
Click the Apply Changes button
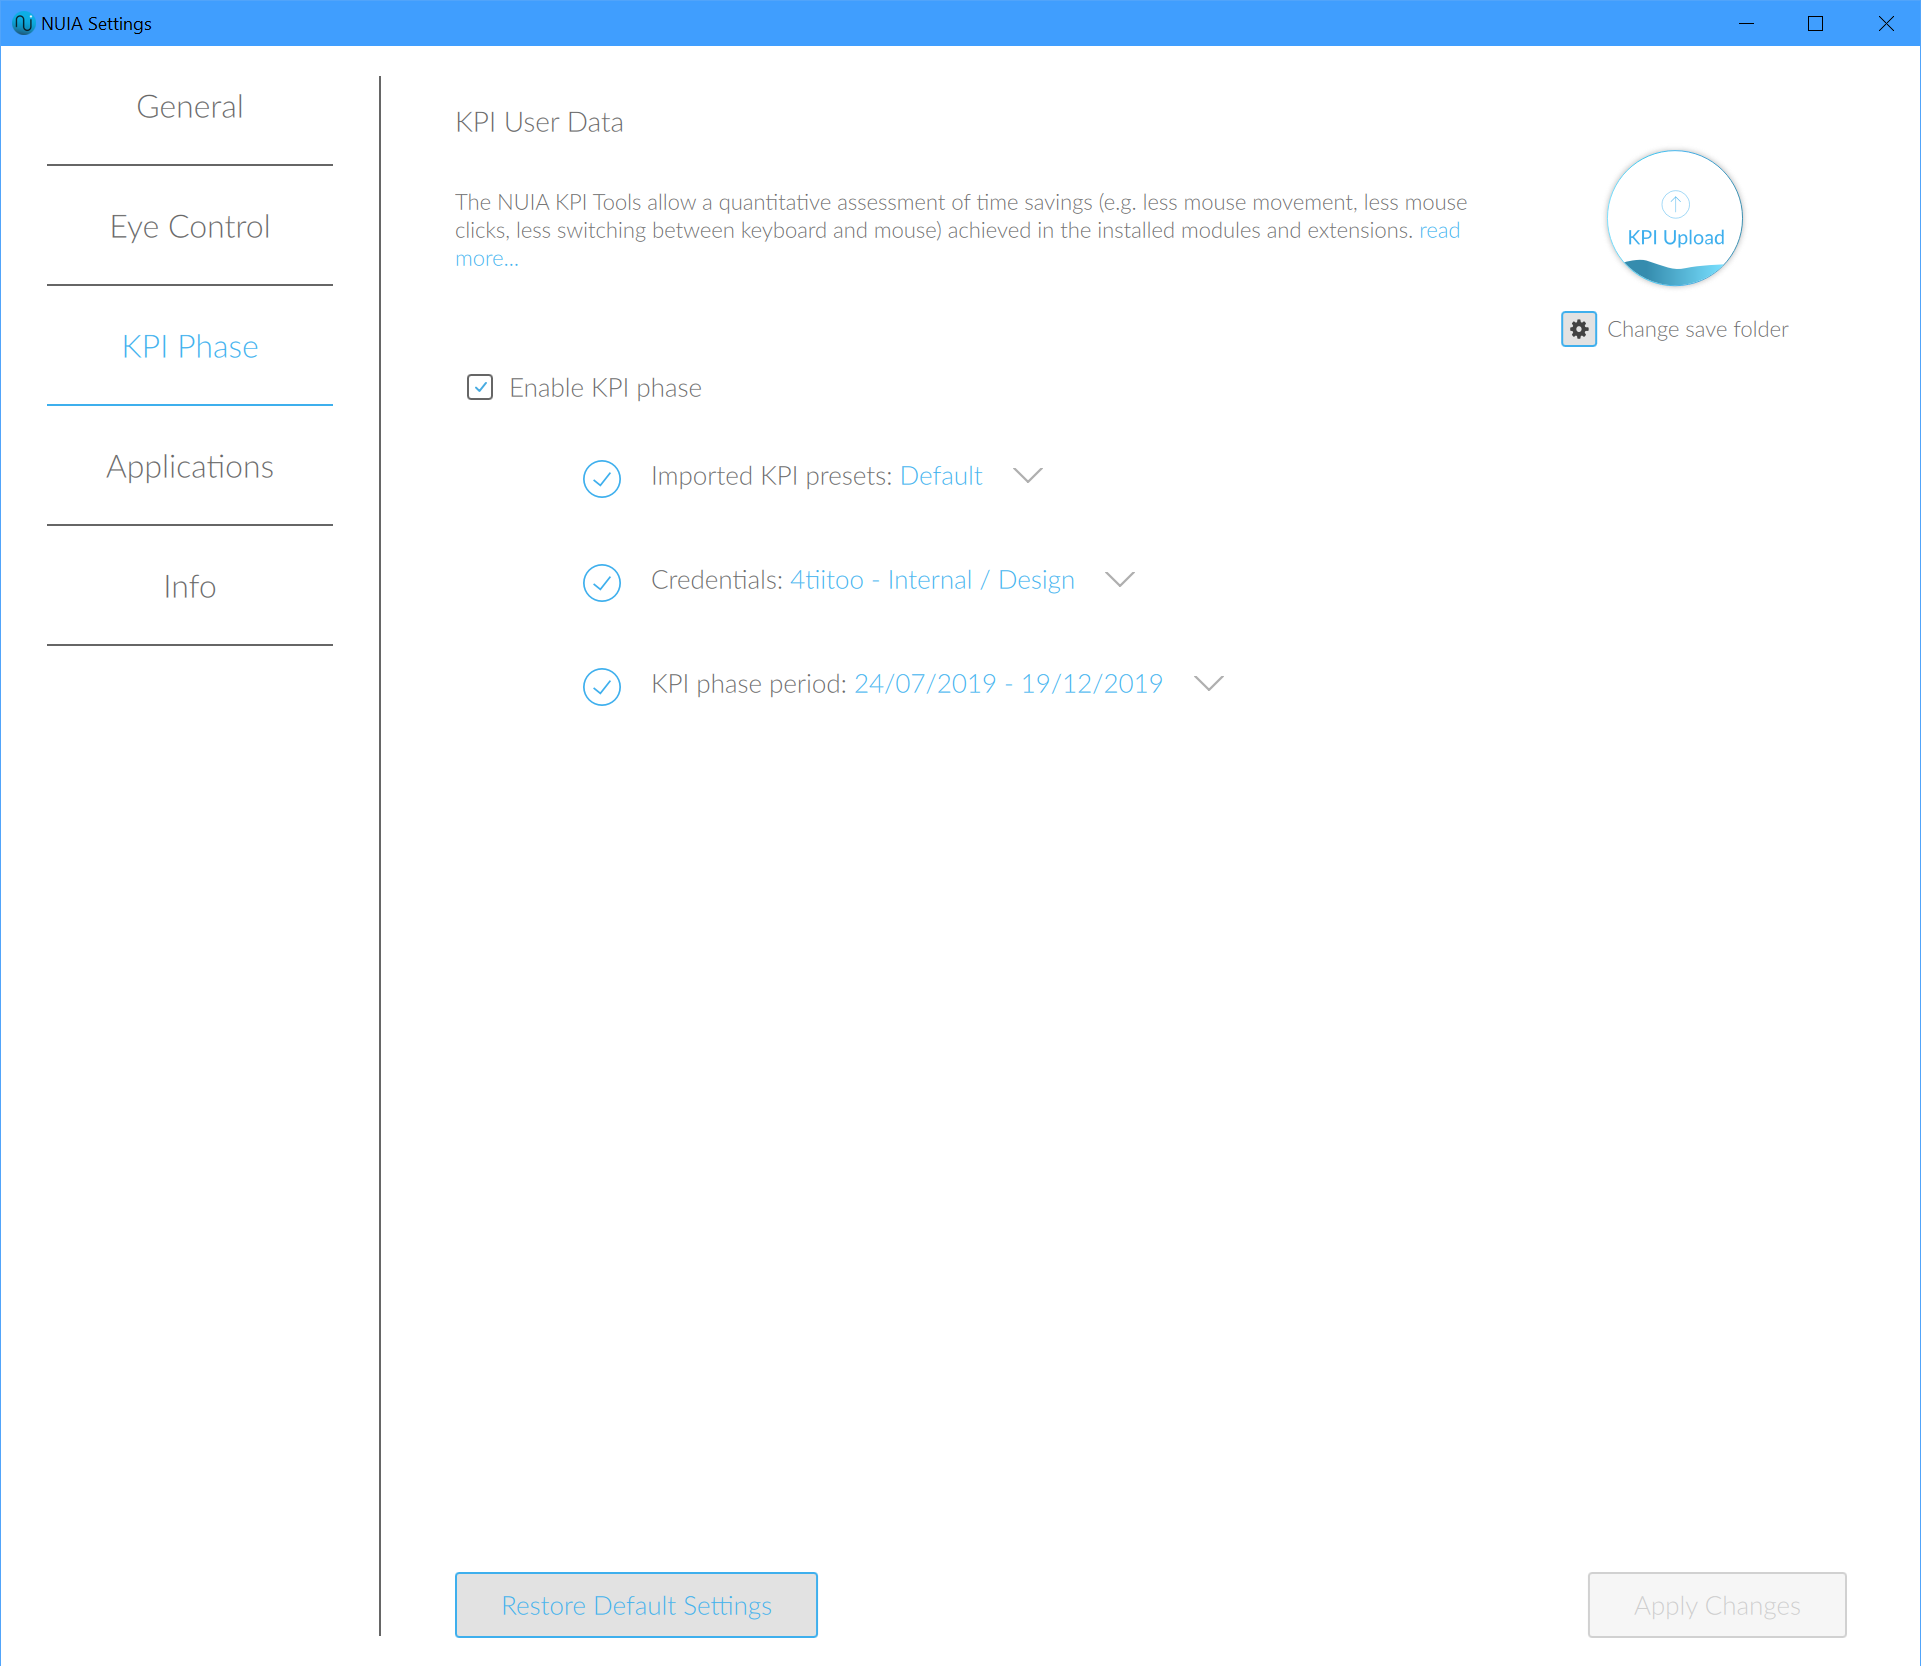1717,1605
